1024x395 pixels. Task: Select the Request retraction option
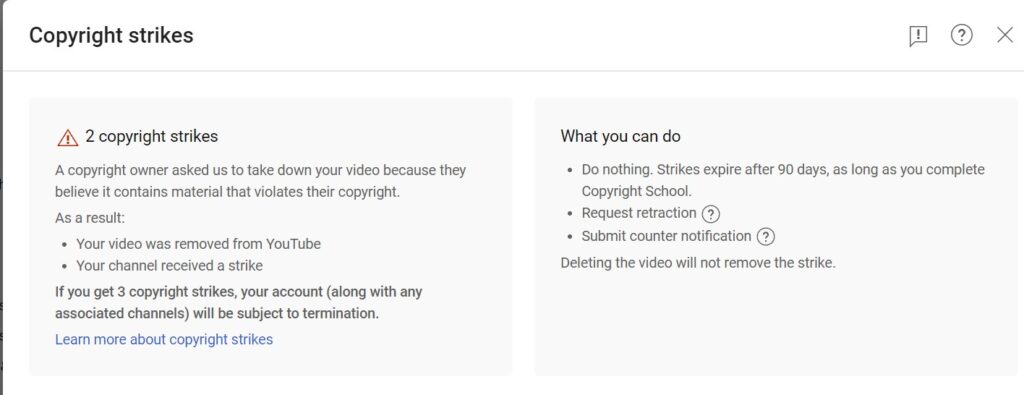[x=639, y=213]
